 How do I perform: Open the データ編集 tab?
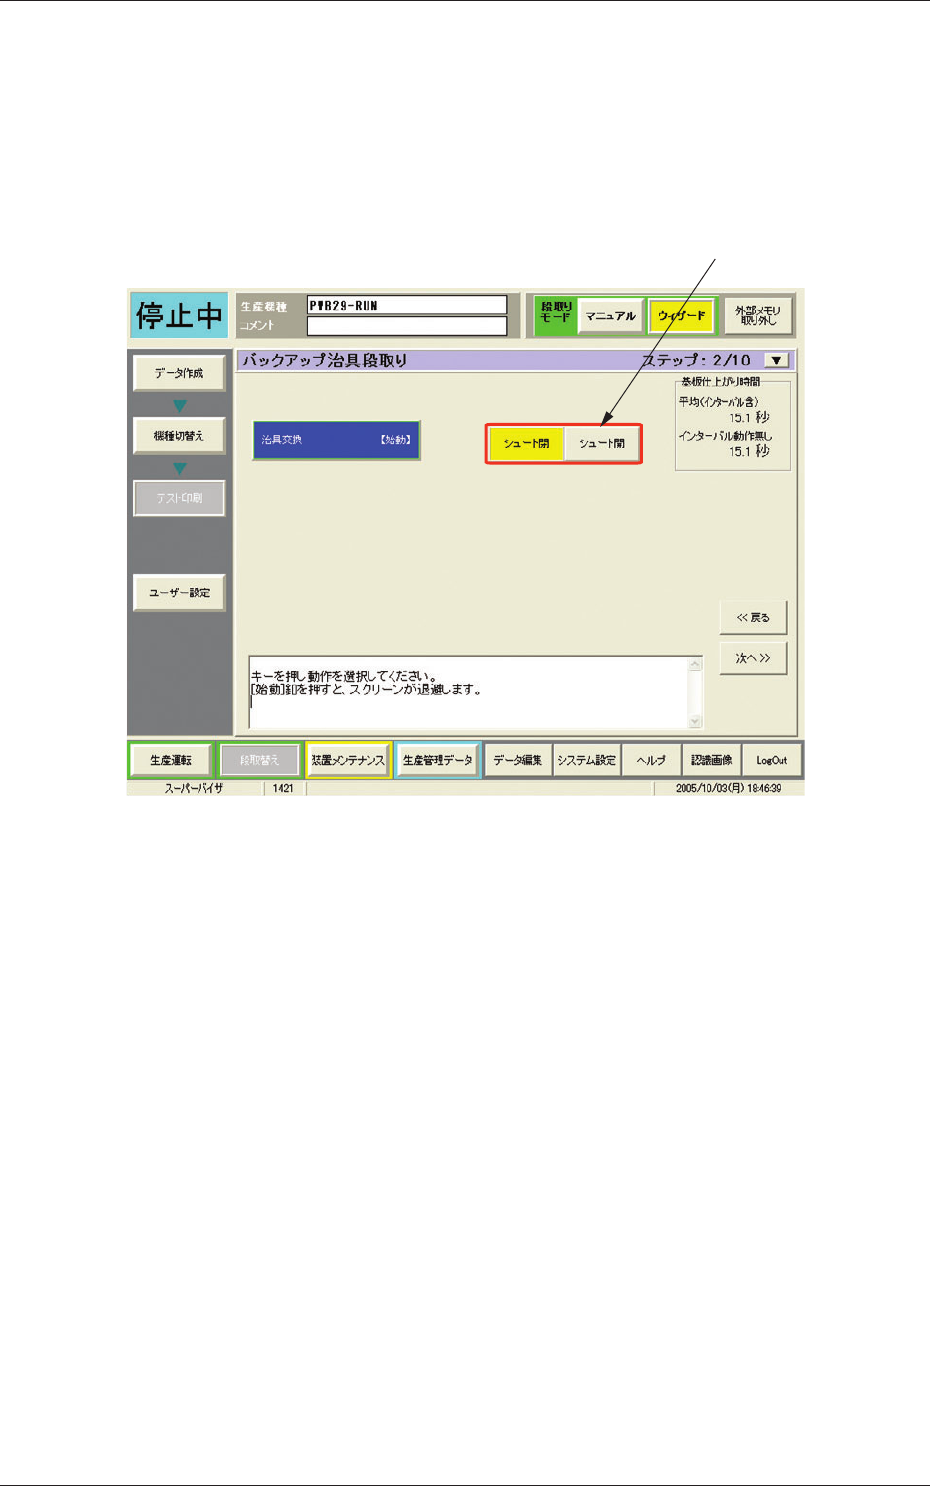tap(517, 760)
